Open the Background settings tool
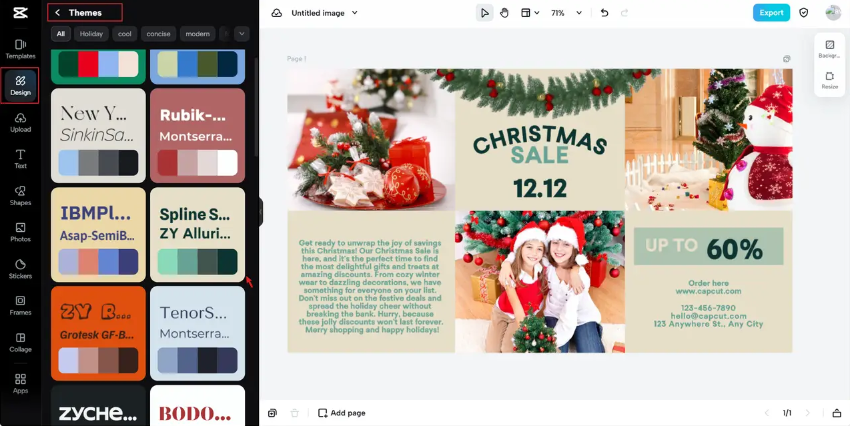The image size is (850, 426). click(829, 49)
